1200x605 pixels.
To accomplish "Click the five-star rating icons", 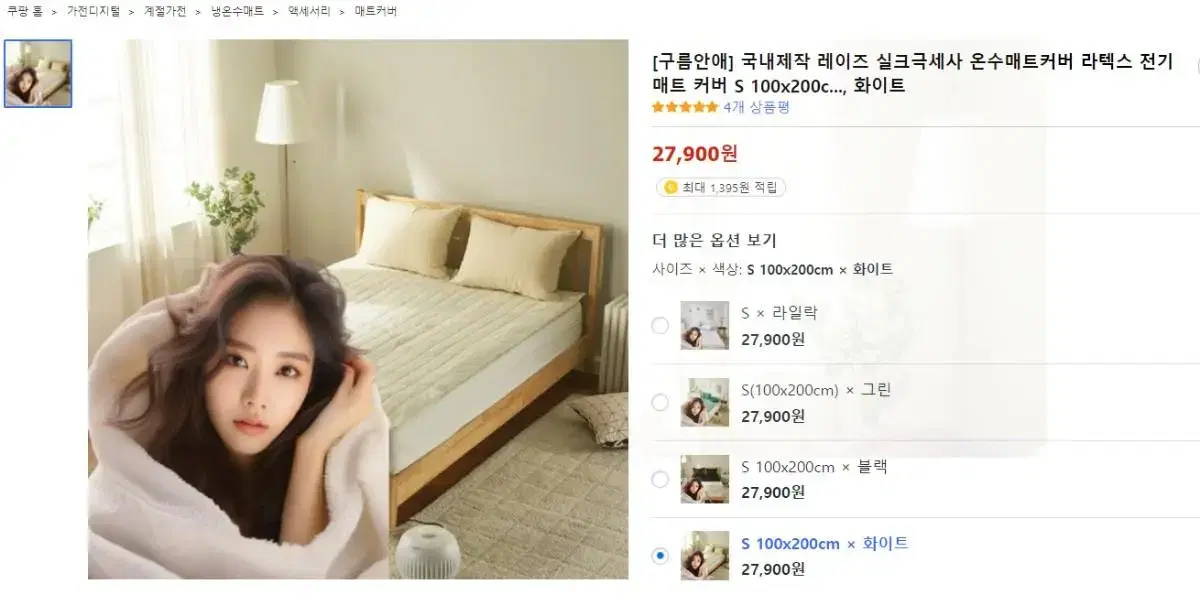I will pos(685,107).
